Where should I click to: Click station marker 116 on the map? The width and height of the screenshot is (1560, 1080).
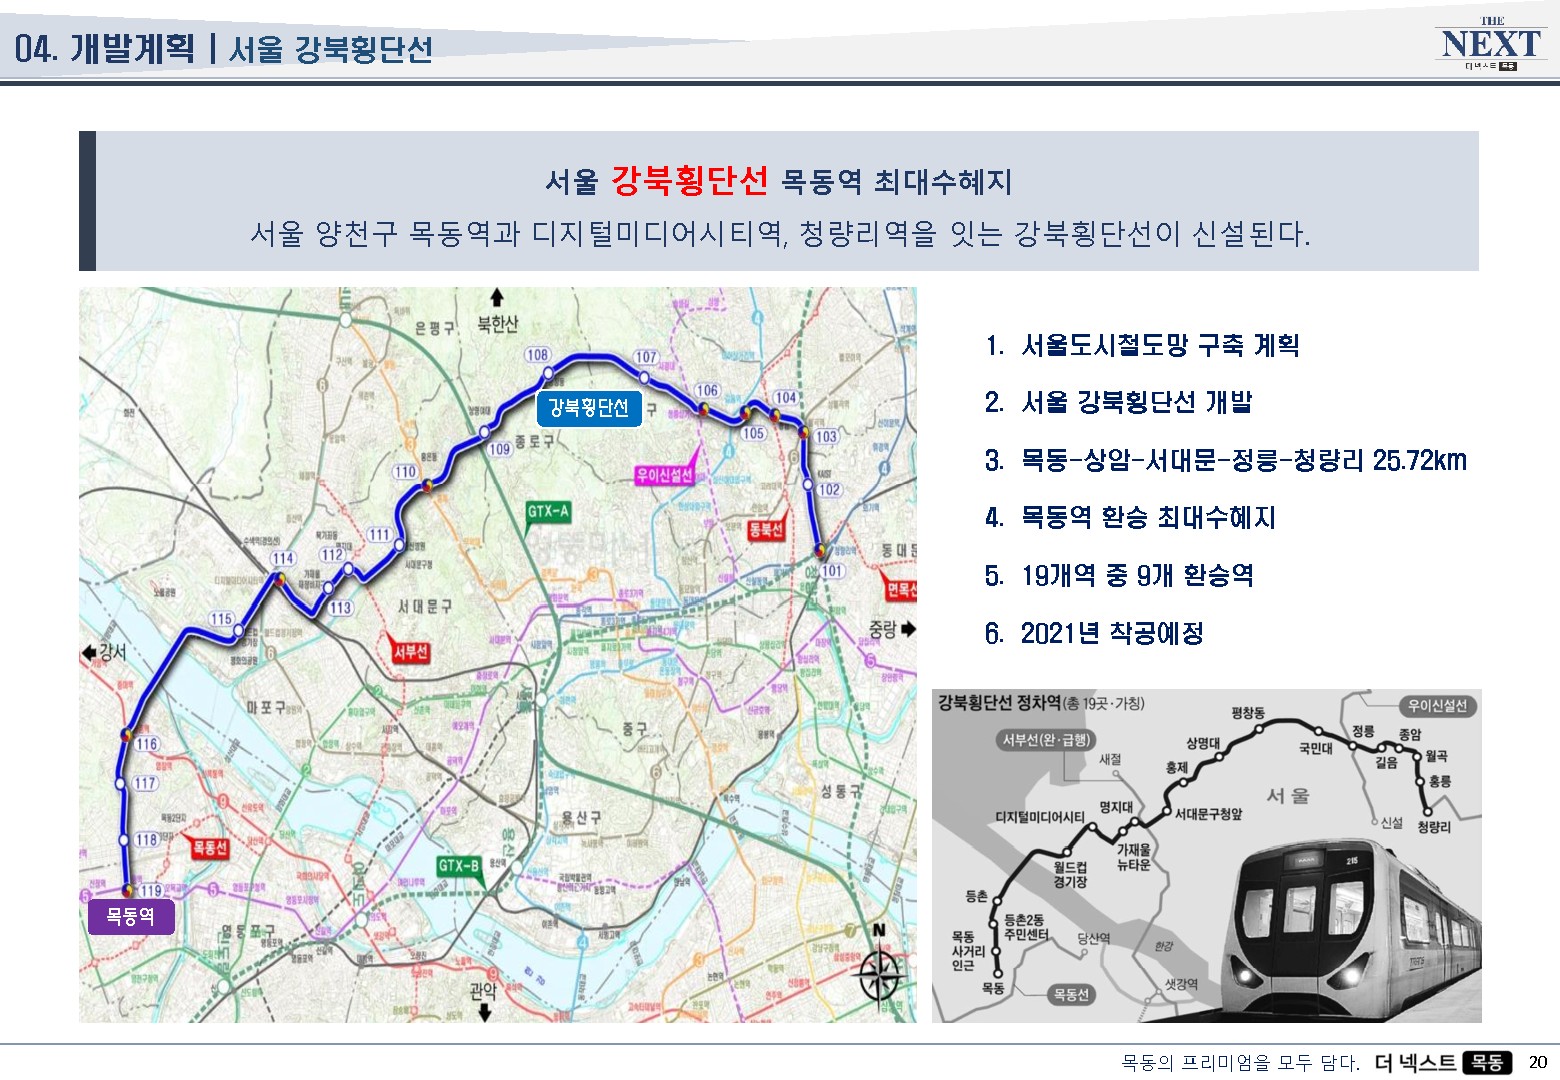[147, 743]
